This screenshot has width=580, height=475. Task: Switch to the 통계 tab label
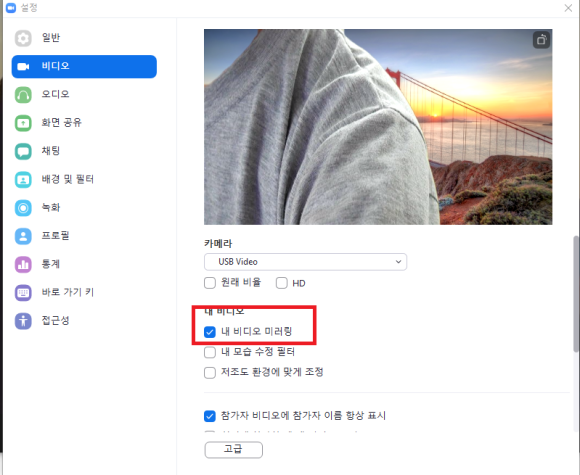tap(51, 264)
